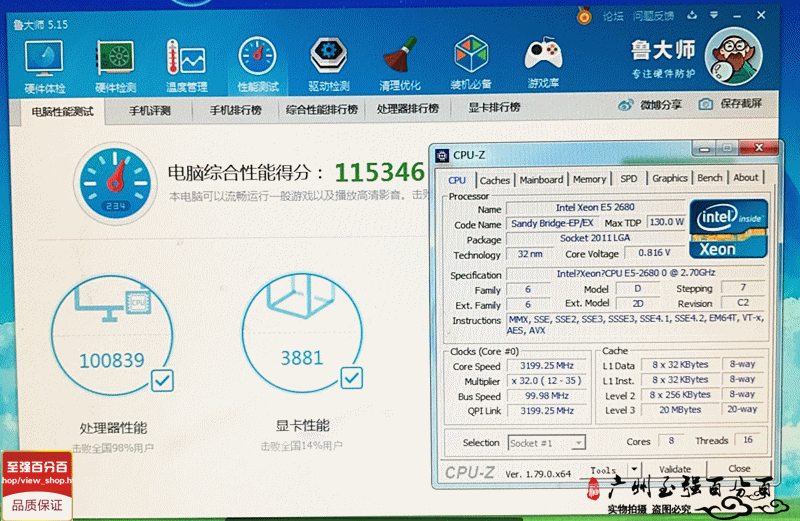Click the overall score 115346

click(380, 172)
